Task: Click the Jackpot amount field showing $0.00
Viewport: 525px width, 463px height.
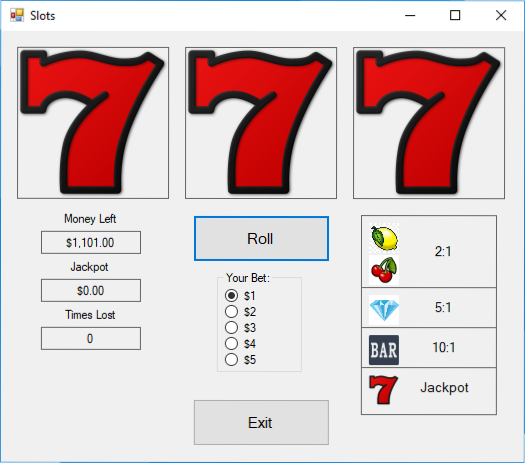Action: pos(91,290)
